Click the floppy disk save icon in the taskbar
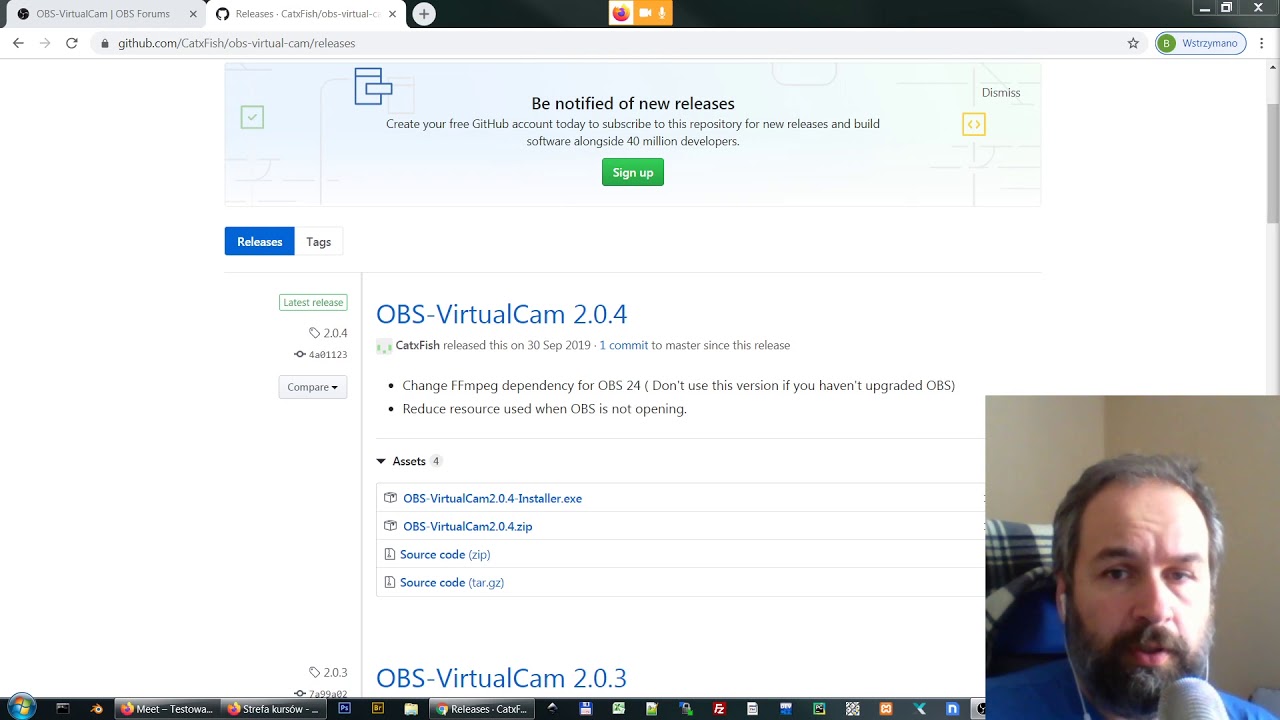The width and height of the screenshot is (1280, 720). click(x=586, y=709)
